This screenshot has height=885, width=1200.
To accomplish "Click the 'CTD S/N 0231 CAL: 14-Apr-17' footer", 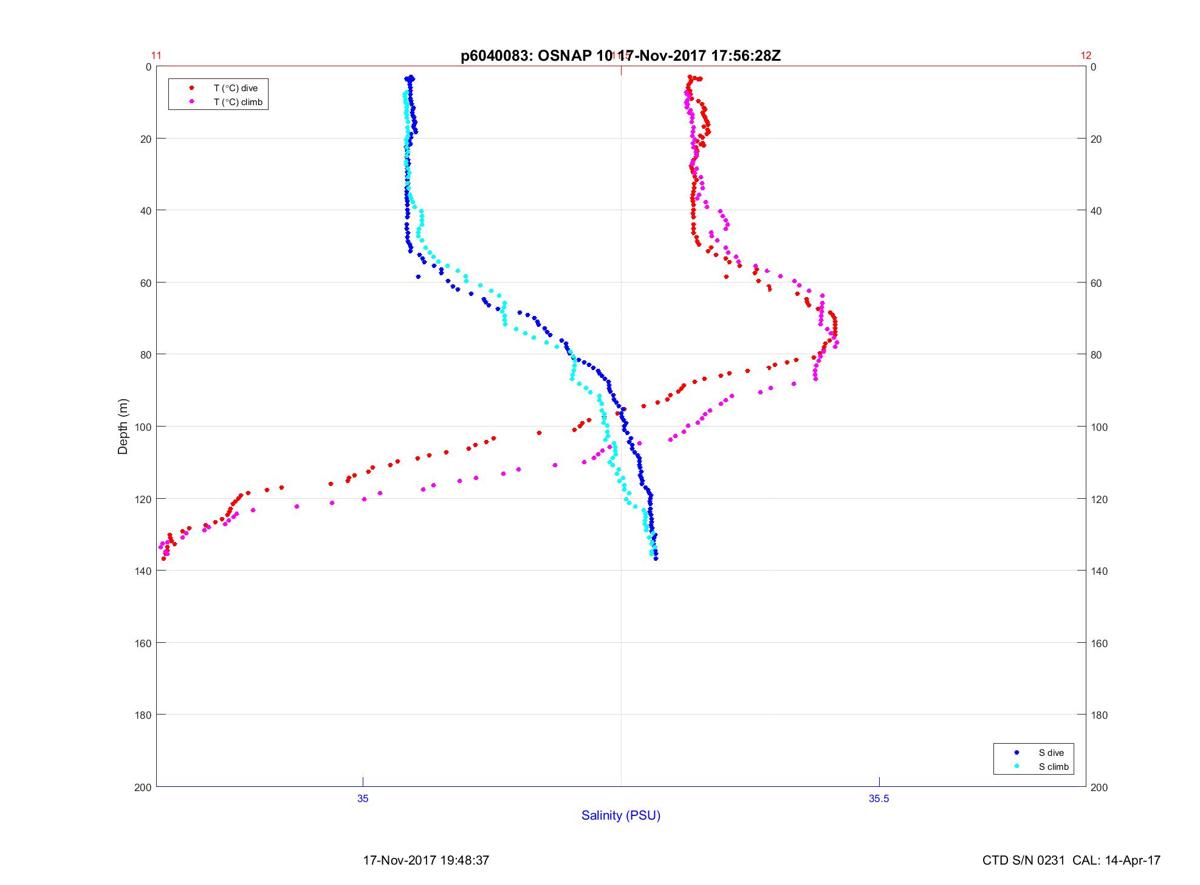I will click(x=1072, y=860).
